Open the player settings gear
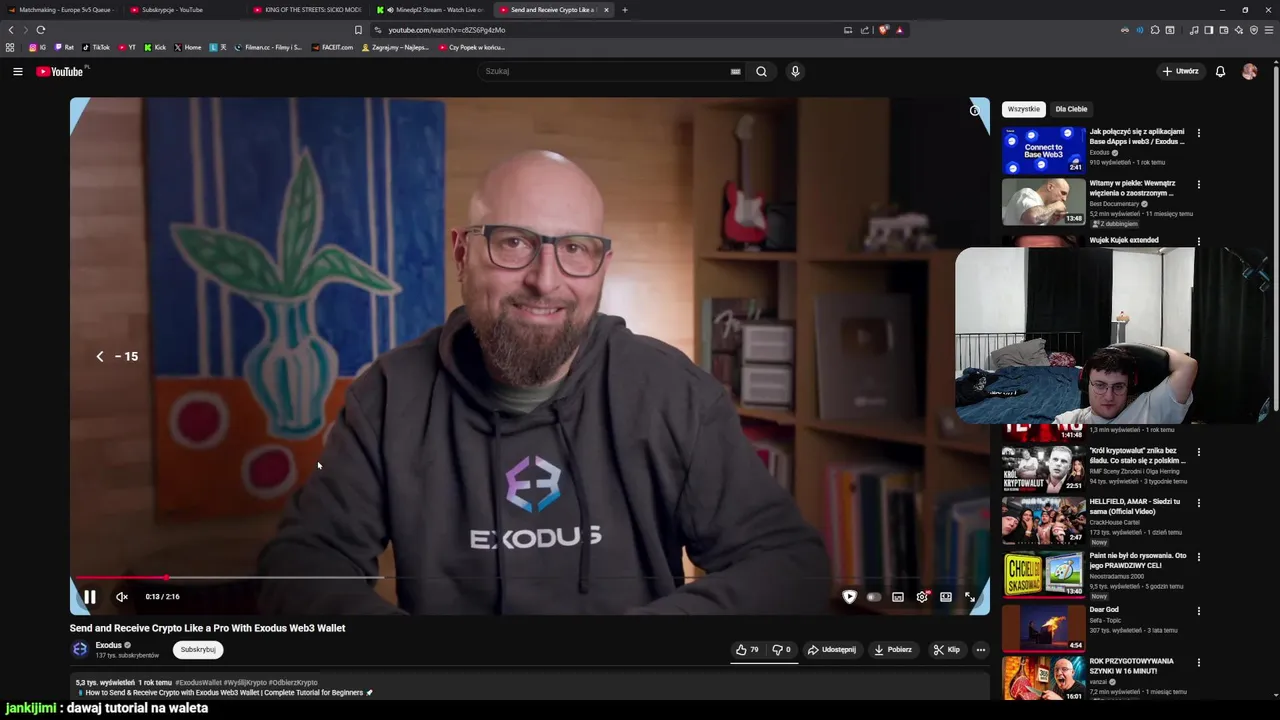Viewport: 1280px width, 720px height. click(x=922, y=597)
